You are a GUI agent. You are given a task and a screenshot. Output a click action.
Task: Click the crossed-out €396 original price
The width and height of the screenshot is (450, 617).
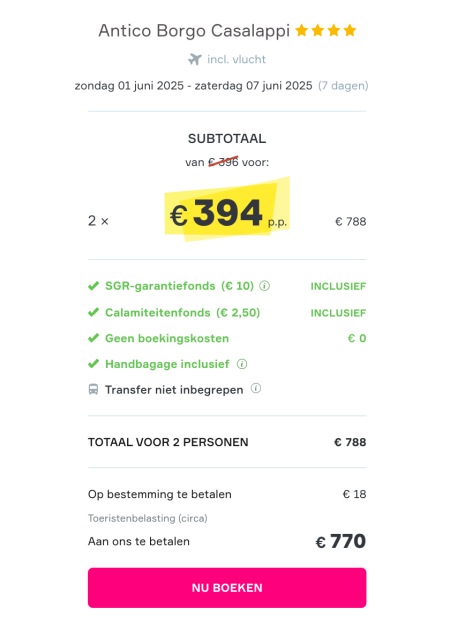point(223,162)
